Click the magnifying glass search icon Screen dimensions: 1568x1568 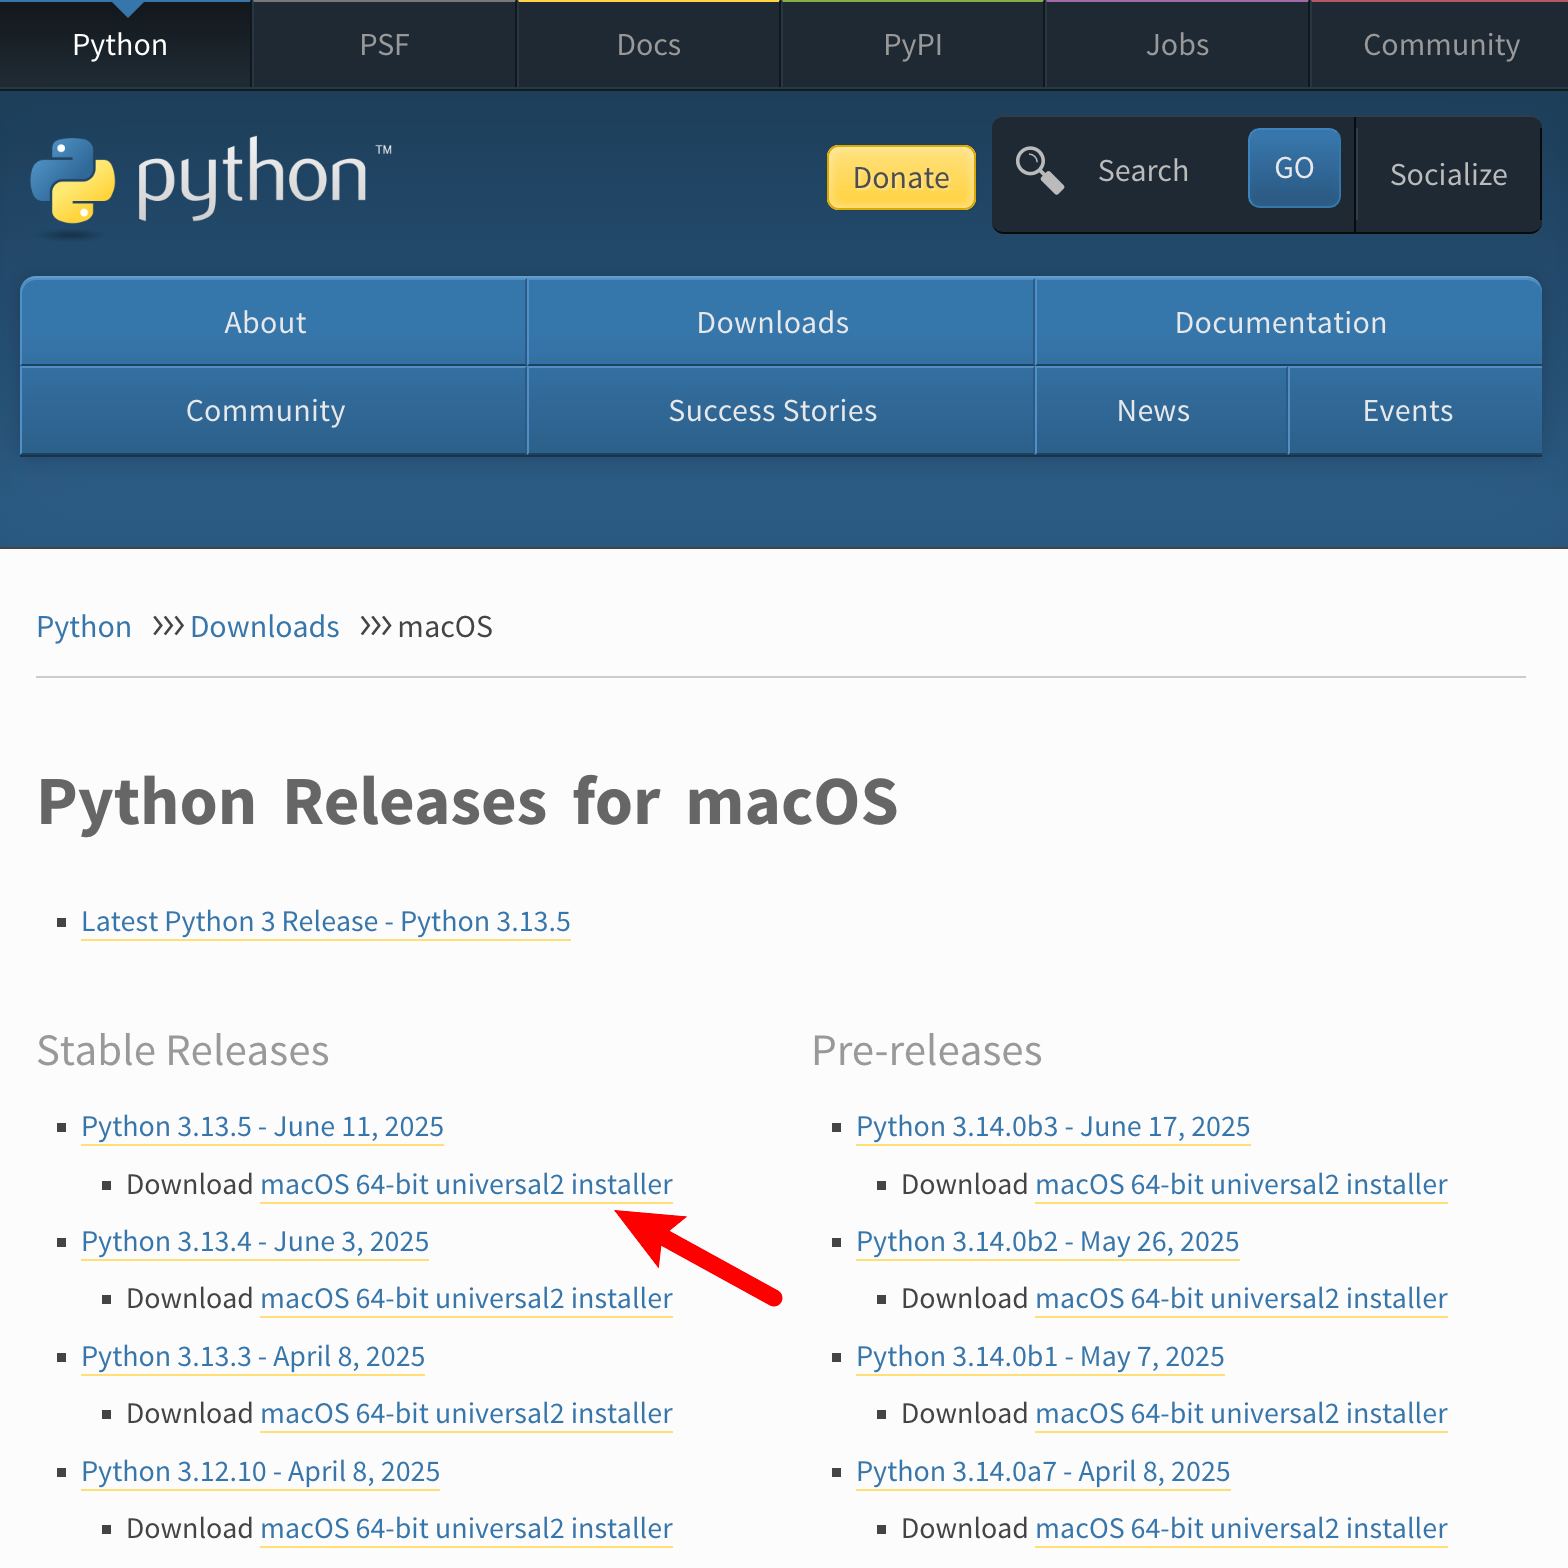pos(1039,170)
